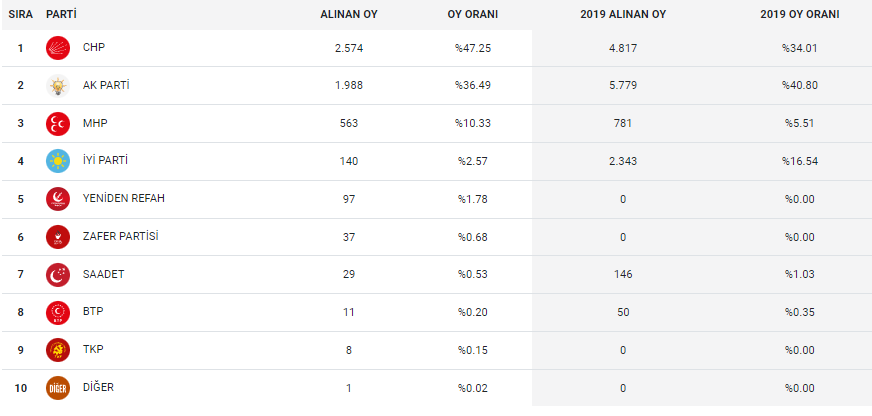Viewport: 872px width, 416px height.
Task: Click the AK PARTİ light bulb logo
Action: 58,86
